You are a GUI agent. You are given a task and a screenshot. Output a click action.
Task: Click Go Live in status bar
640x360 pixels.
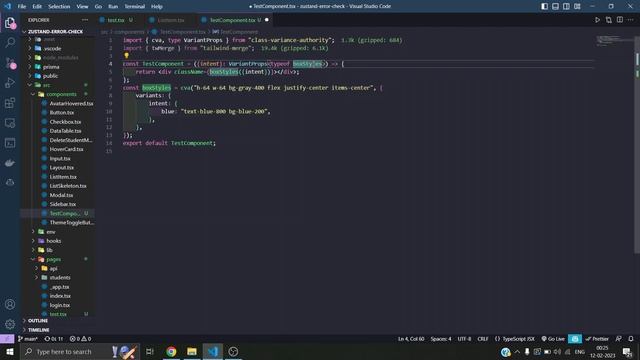pyautogui.click(x=553, y=339)
